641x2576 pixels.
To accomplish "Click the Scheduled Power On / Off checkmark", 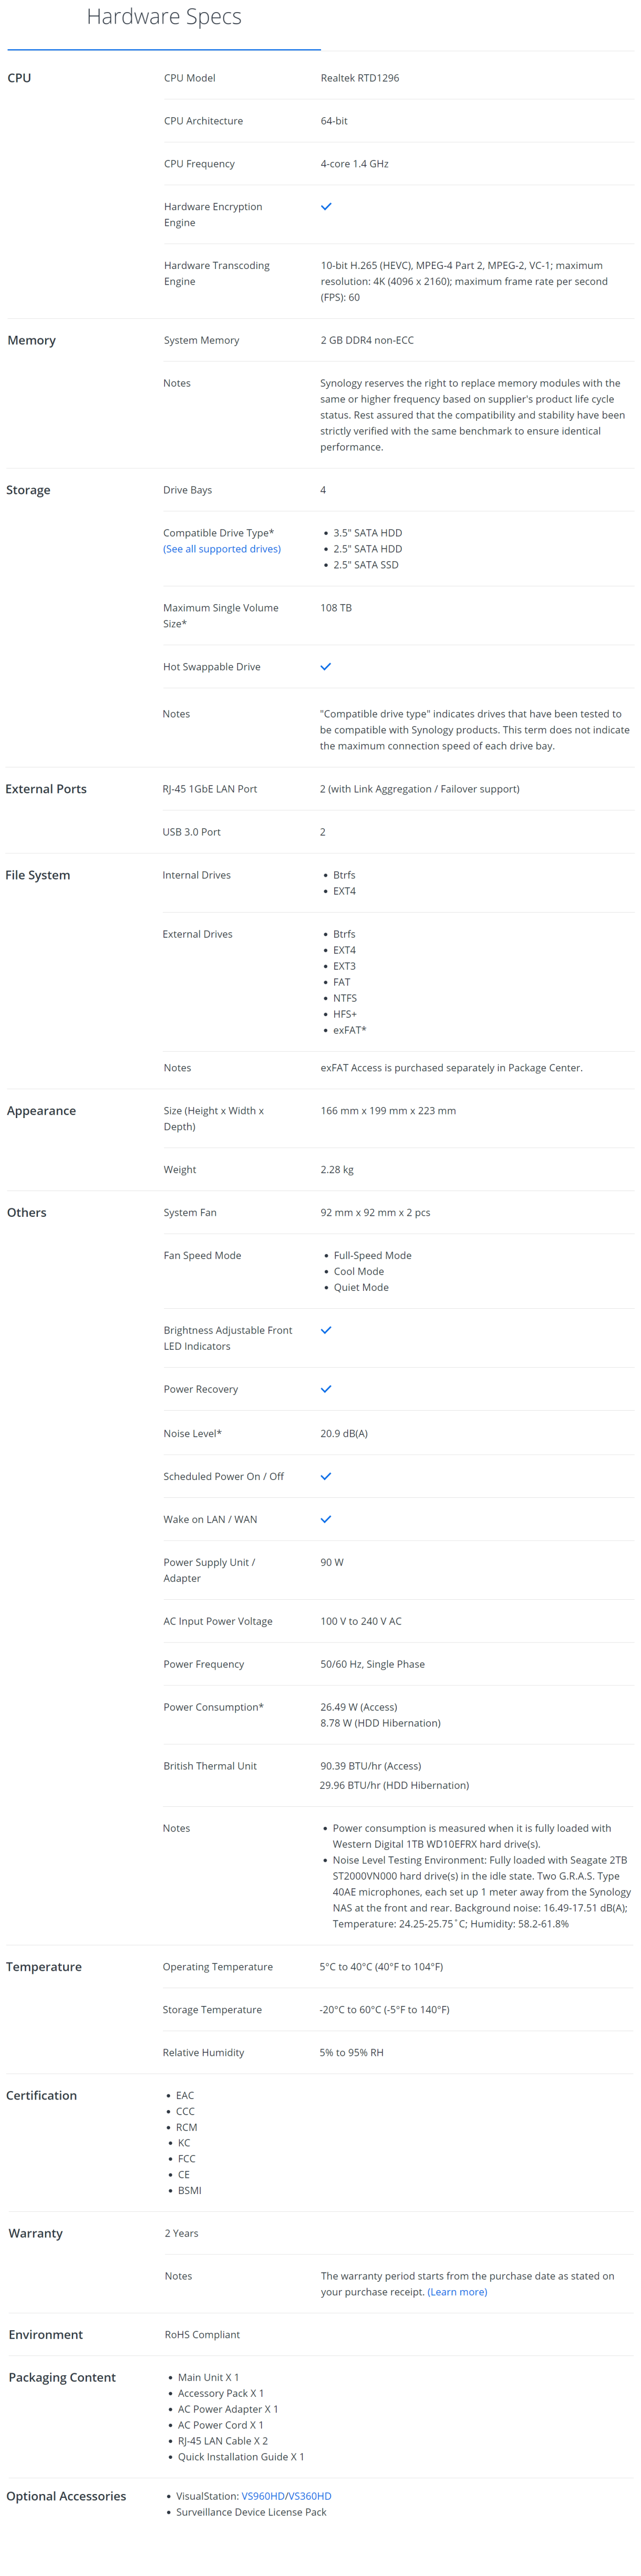I will (326, 1476).
